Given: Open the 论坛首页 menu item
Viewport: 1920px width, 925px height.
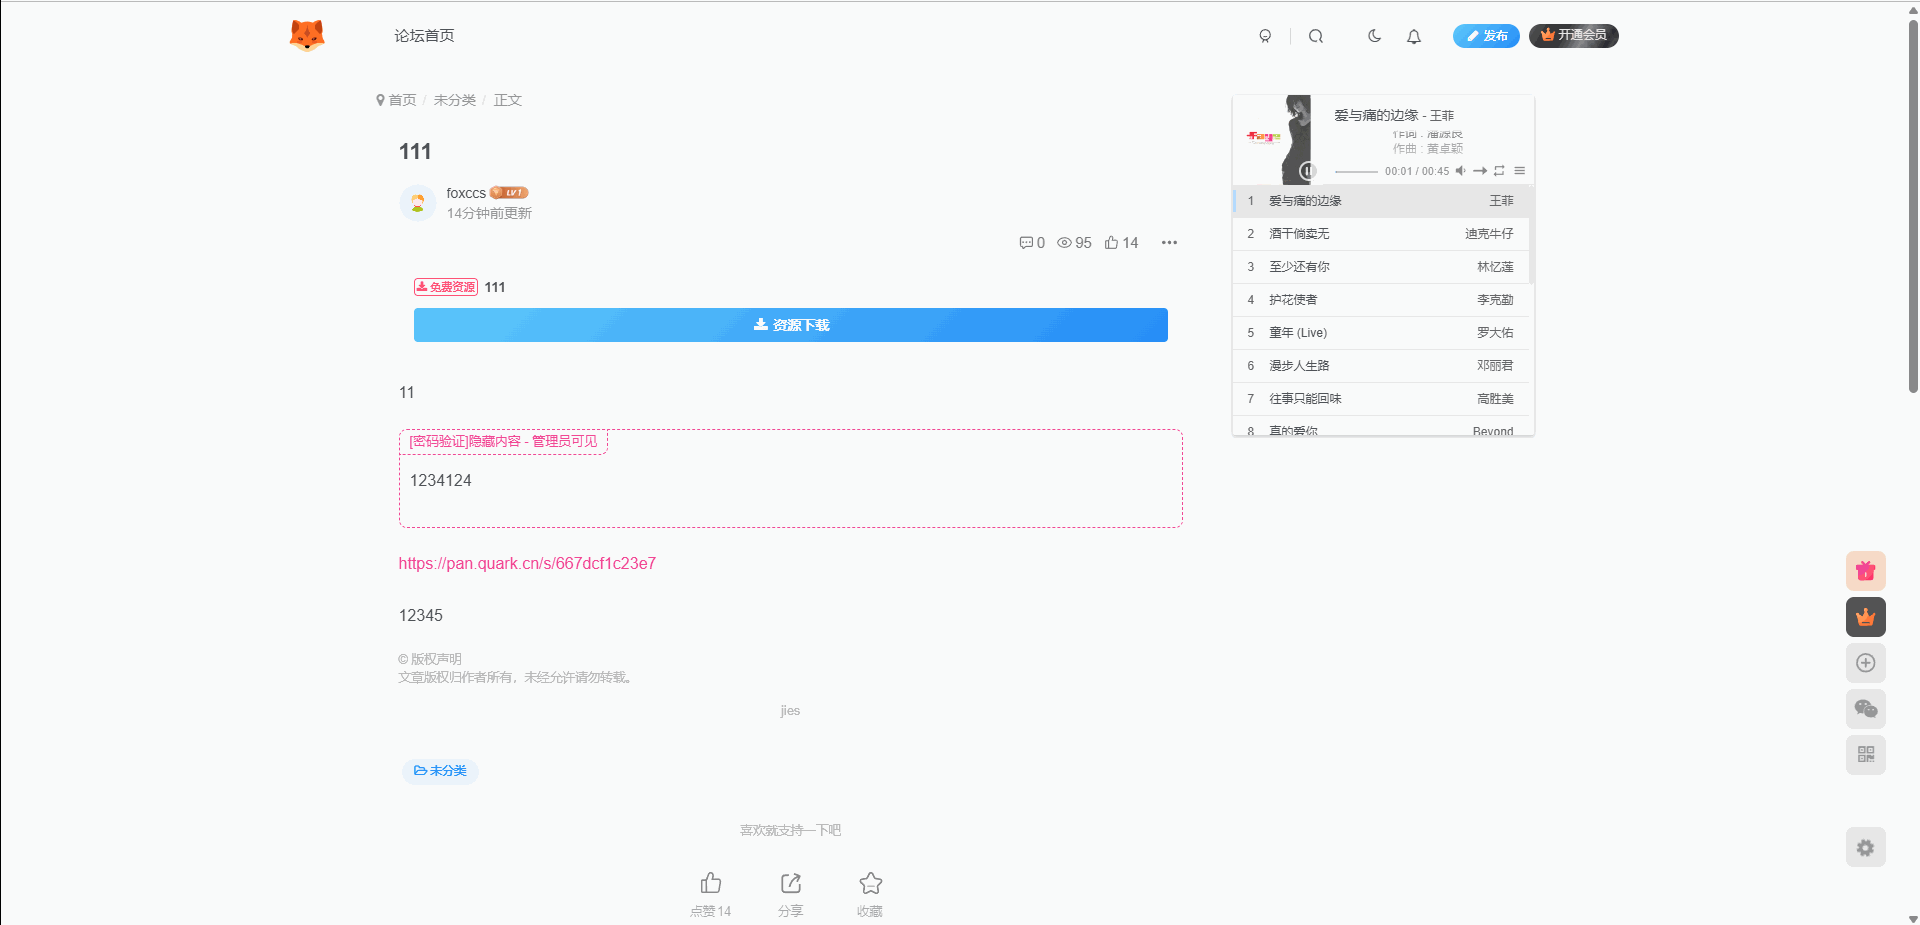Looking at the screenshot, I should pos(424,36).
